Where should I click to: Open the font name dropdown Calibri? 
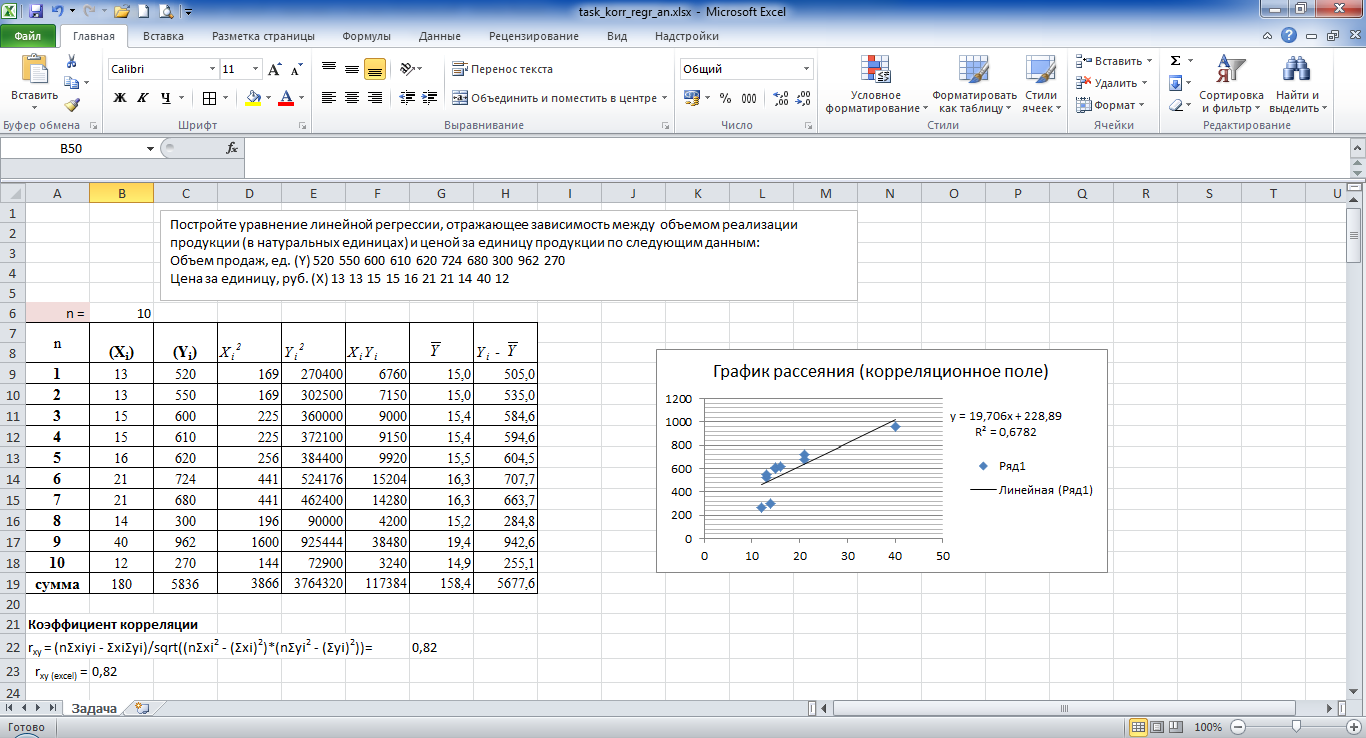click(212, 70)
